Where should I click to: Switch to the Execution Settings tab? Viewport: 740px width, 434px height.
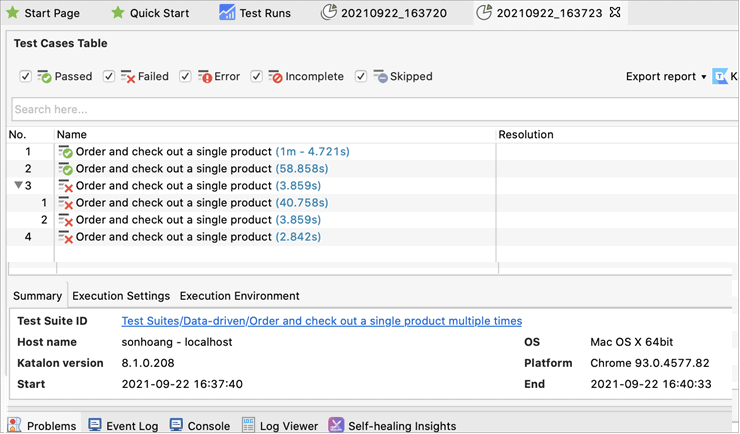tap(121, 296)
